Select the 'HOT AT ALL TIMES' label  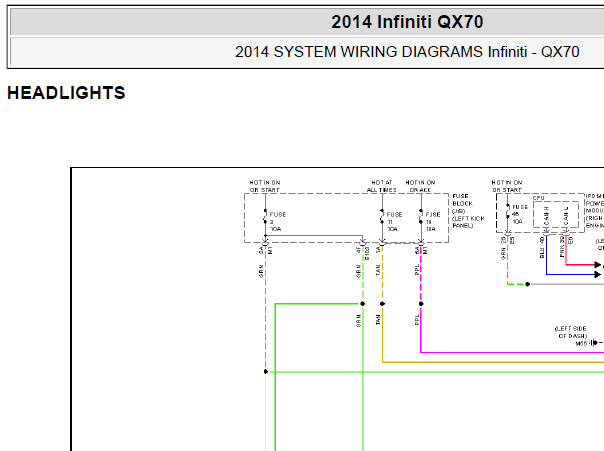[382, 186]
